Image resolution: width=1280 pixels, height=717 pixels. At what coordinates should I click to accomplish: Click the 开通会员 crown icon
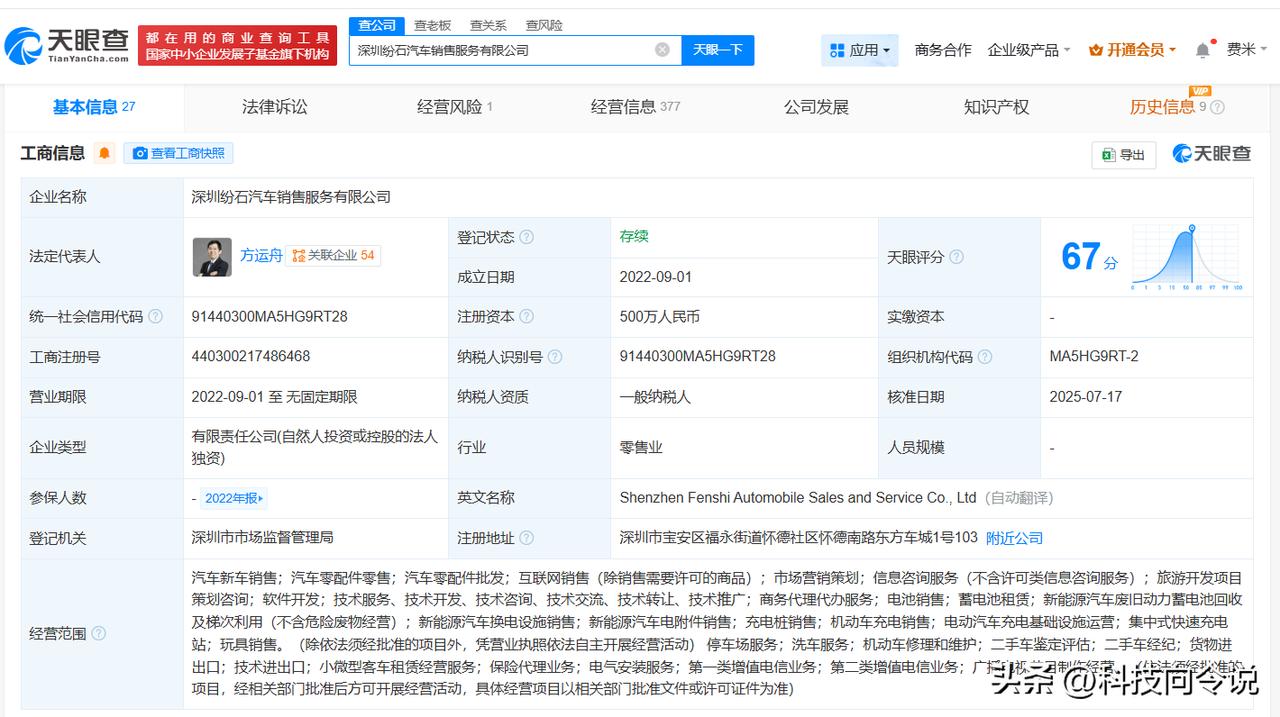[1095, 50]
